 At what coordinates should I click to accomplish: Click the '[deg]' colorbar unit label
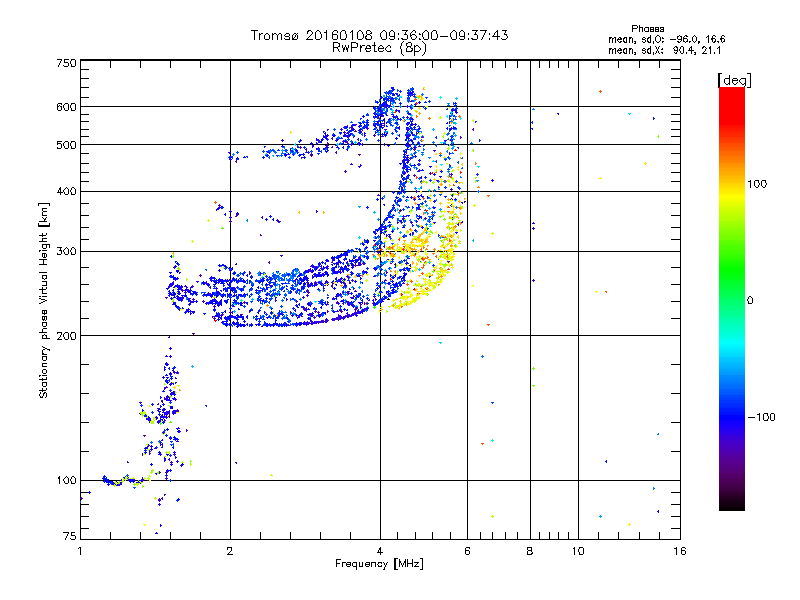click(734, 80)
